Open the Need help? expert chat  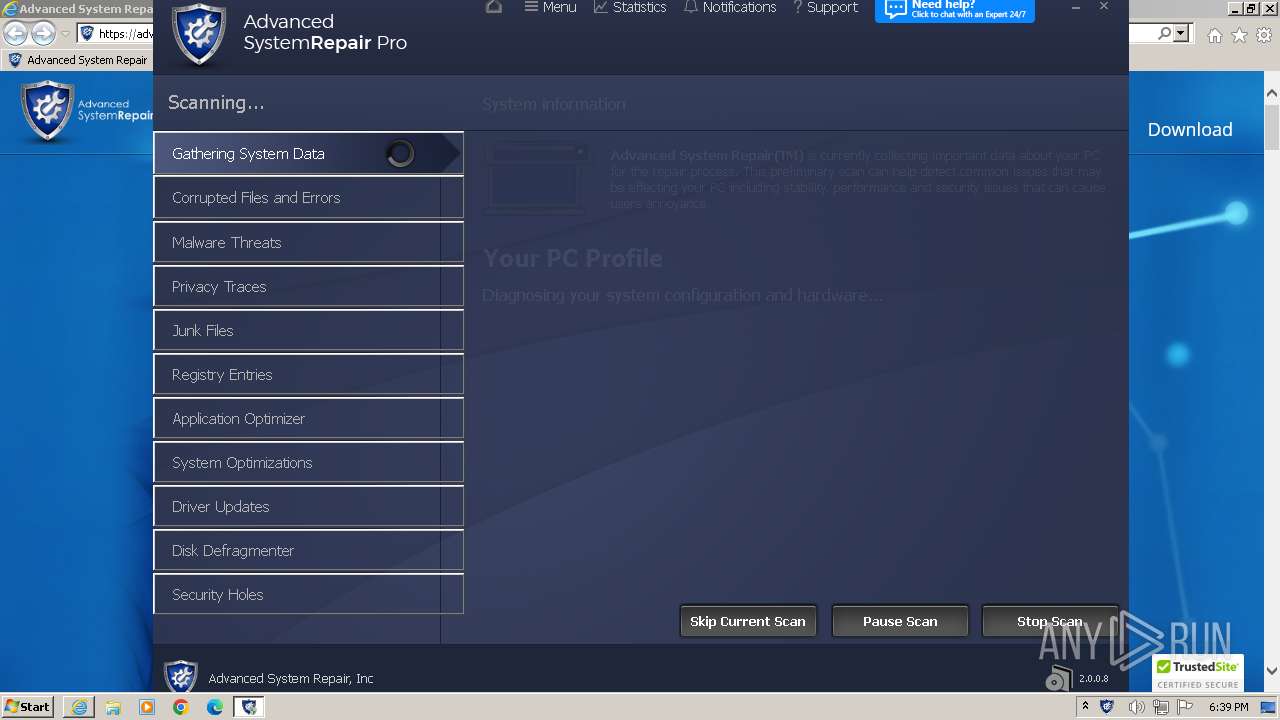[x=955, y=10]
